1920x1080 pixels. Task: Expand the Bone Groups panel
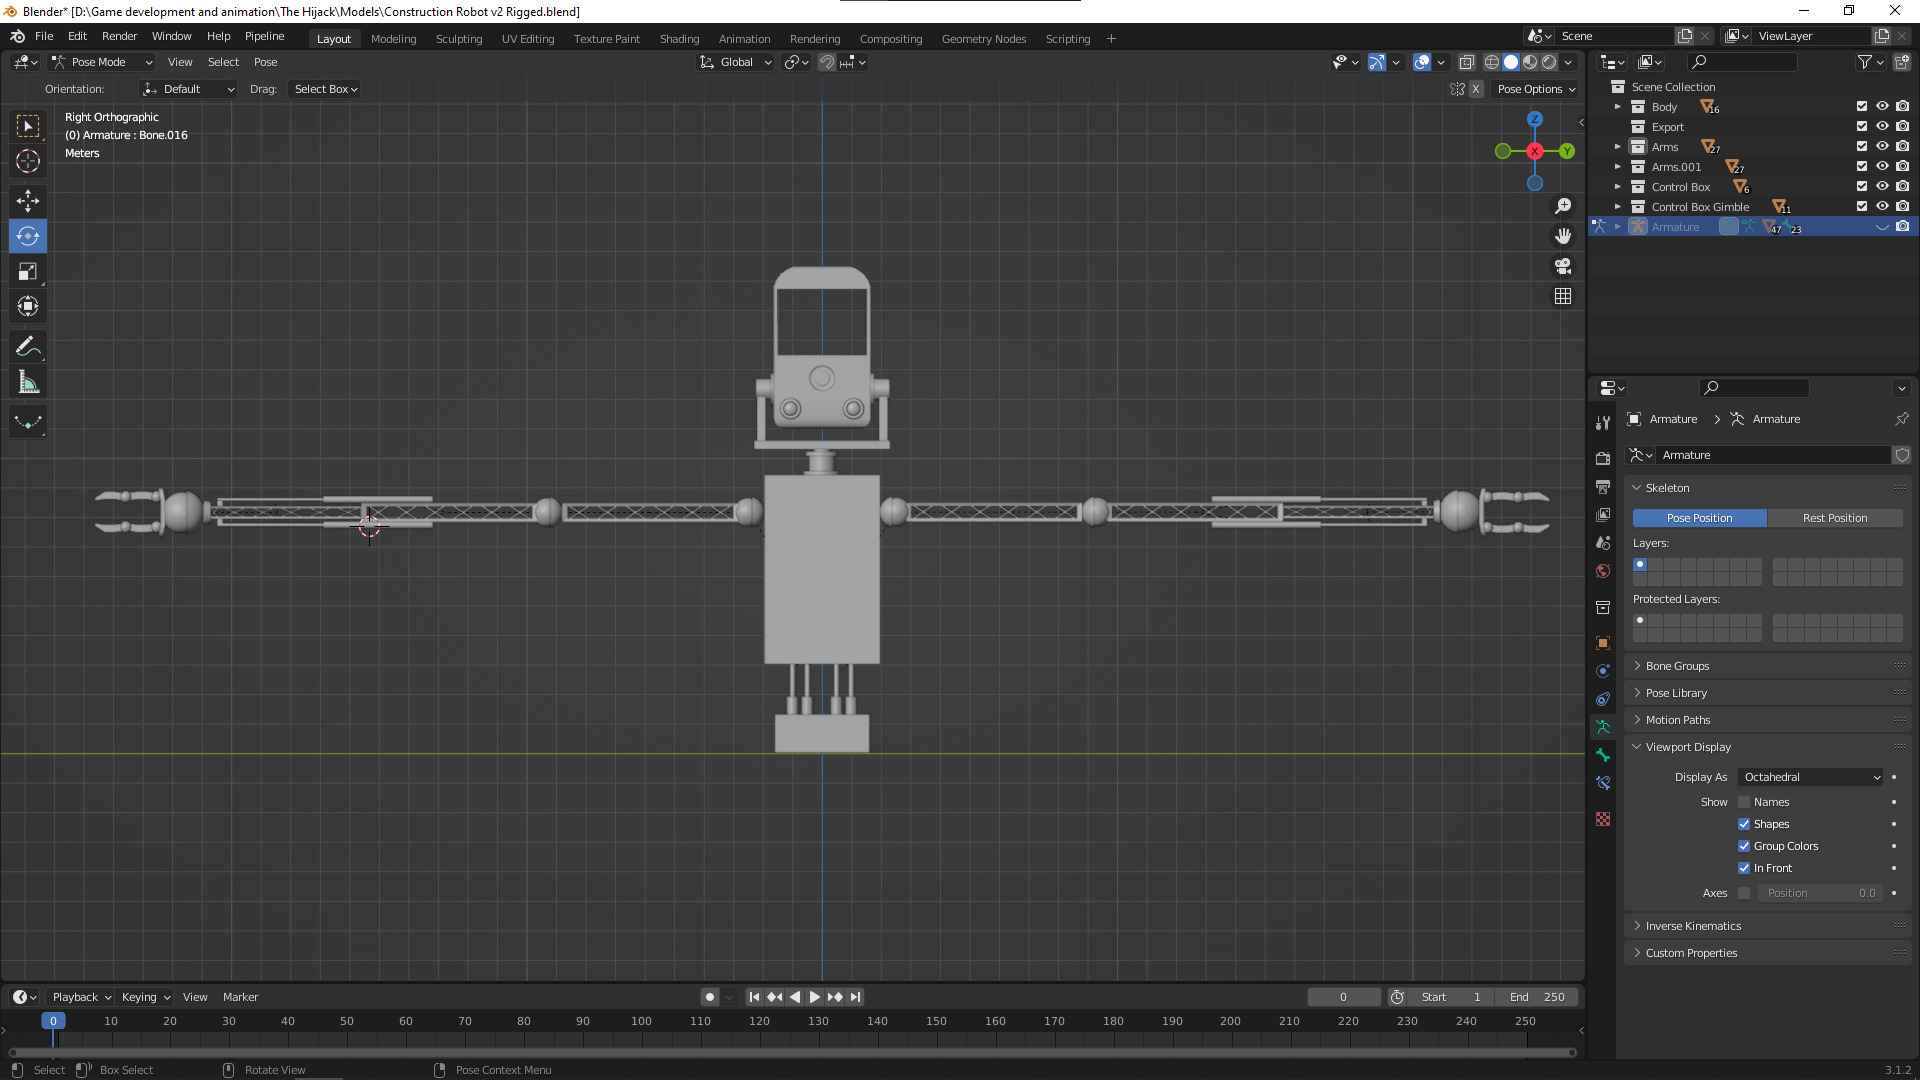[x=1677, y=666]
